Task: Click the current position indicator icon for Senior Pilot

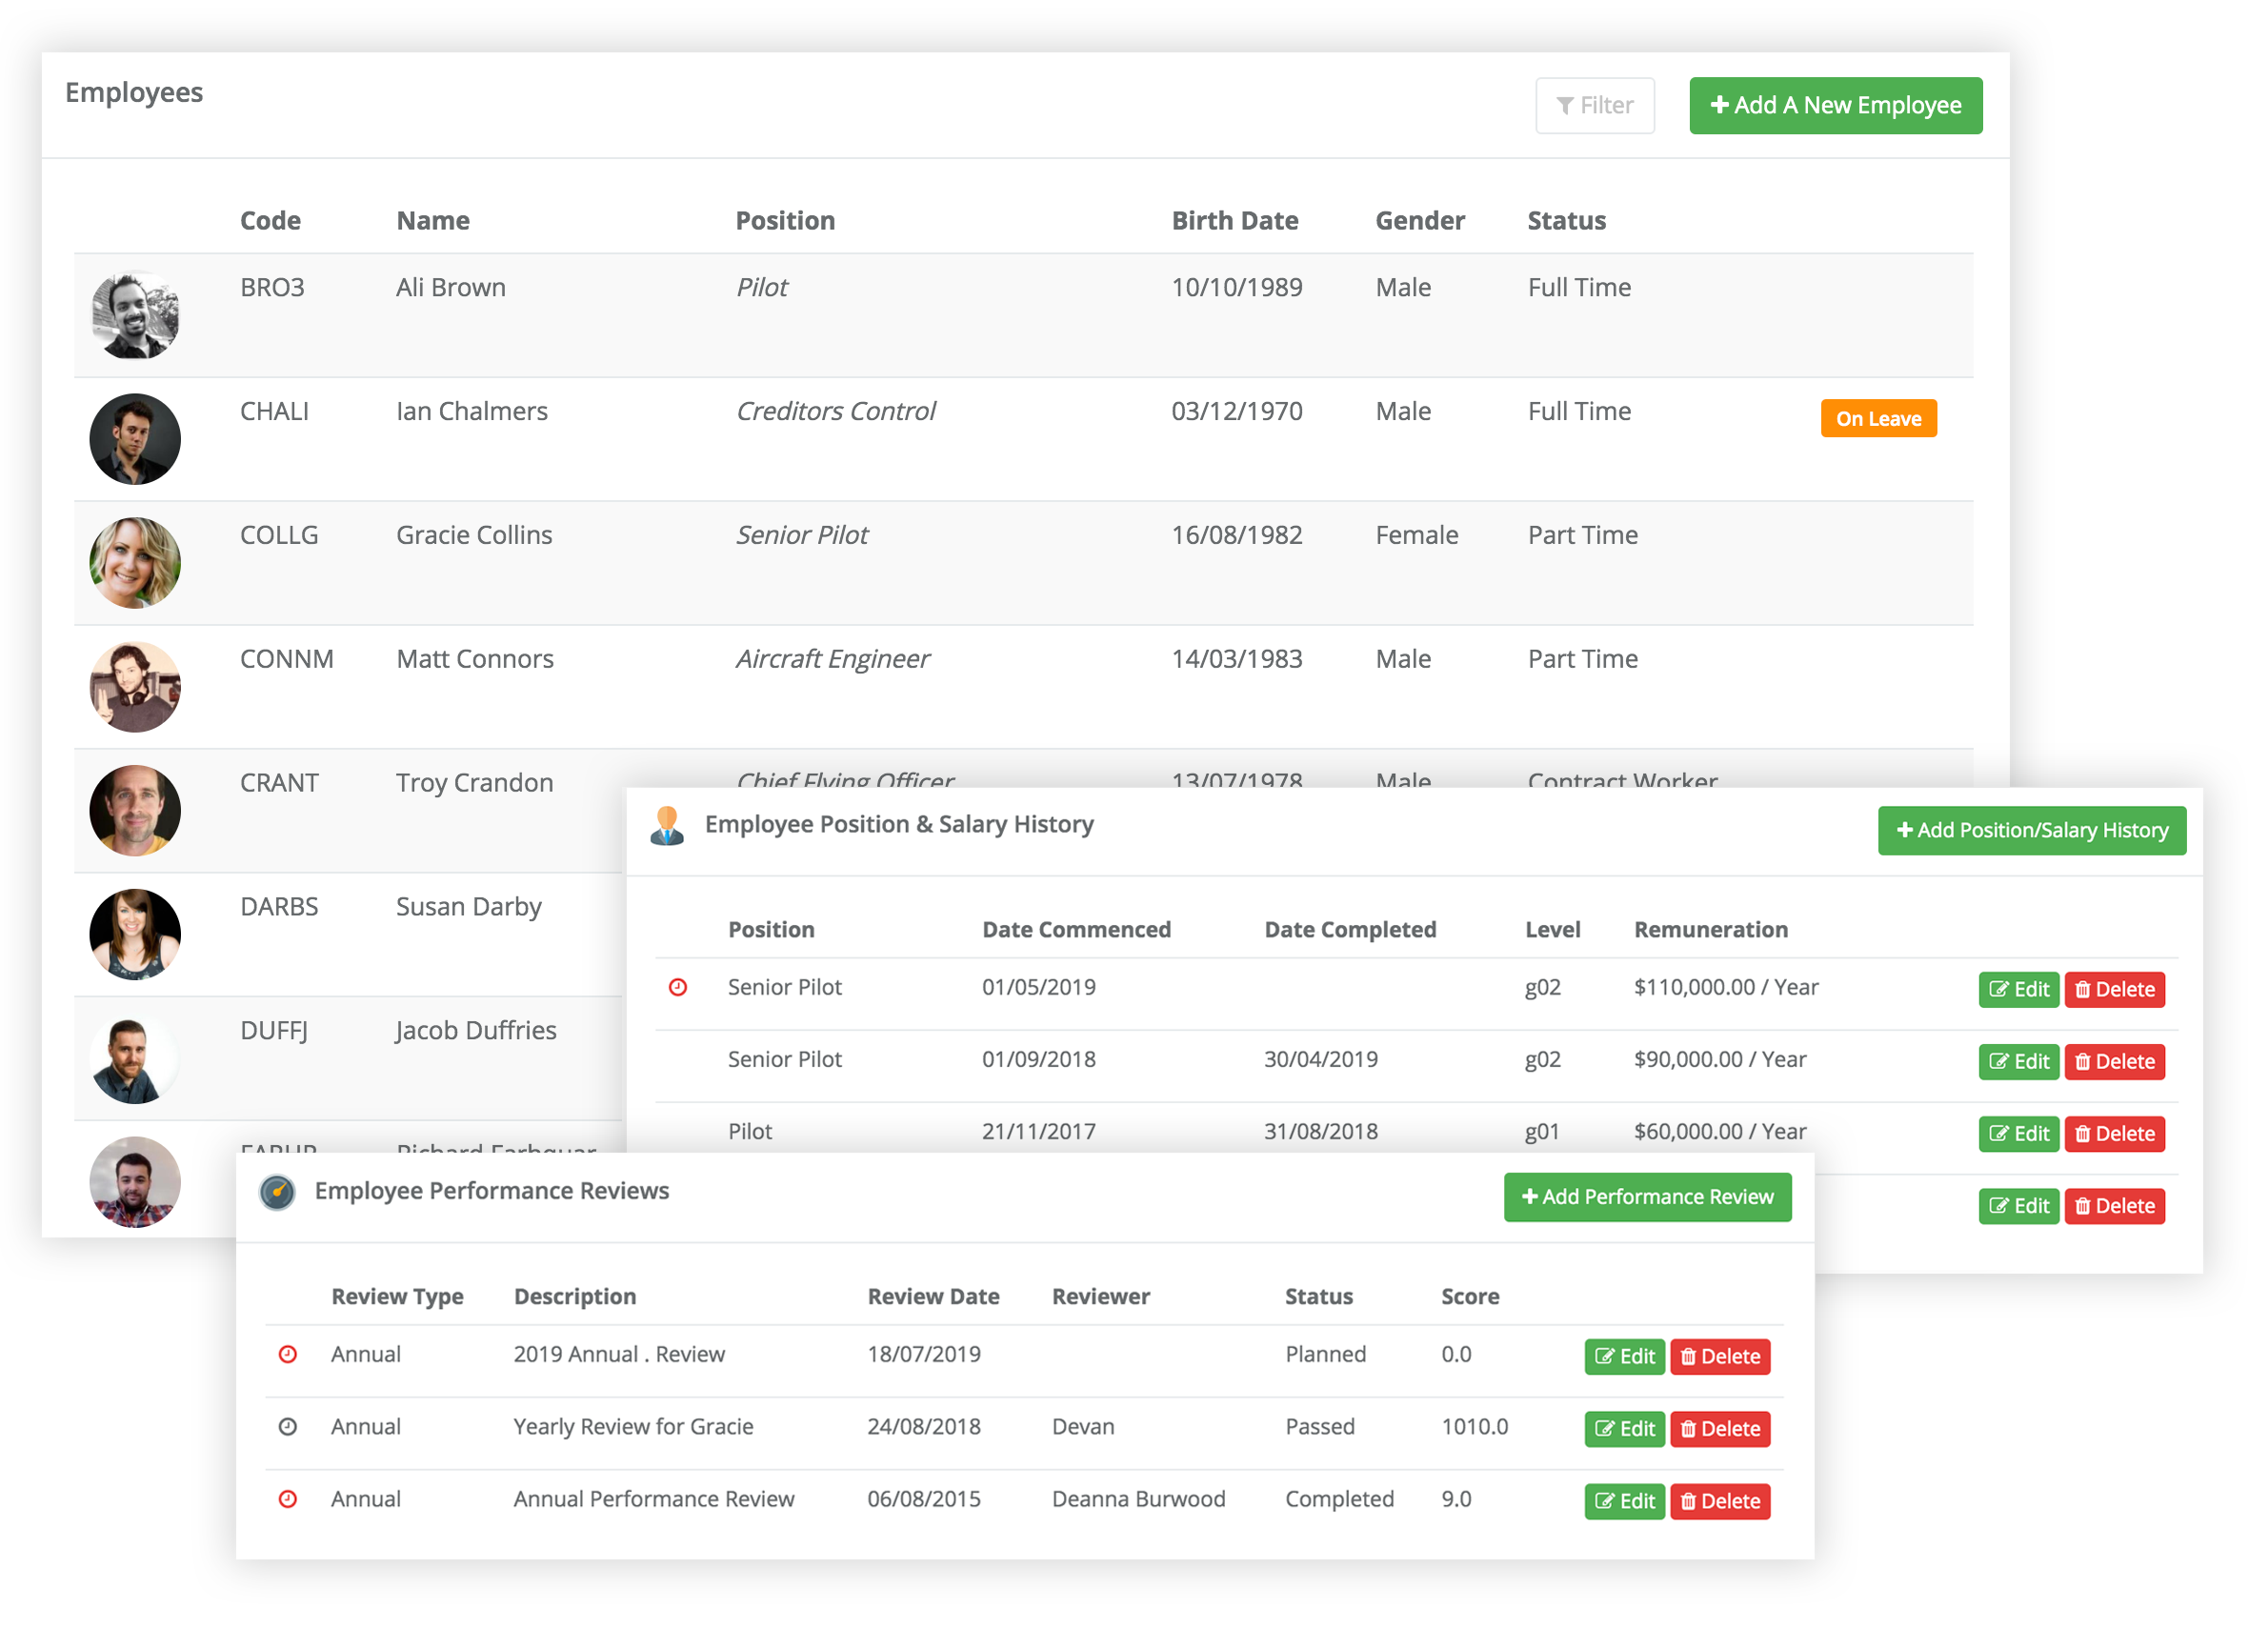Action: pos(680,984)
